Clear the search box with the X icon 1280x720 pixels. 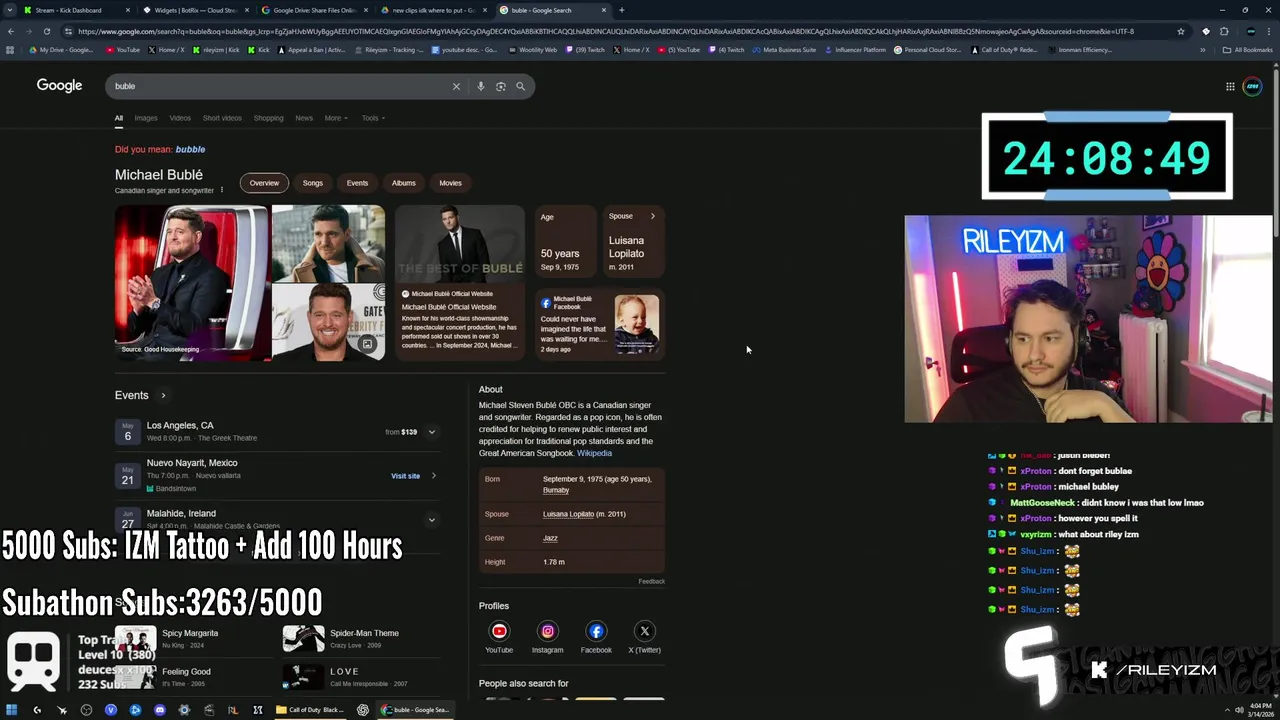point(456,86)
